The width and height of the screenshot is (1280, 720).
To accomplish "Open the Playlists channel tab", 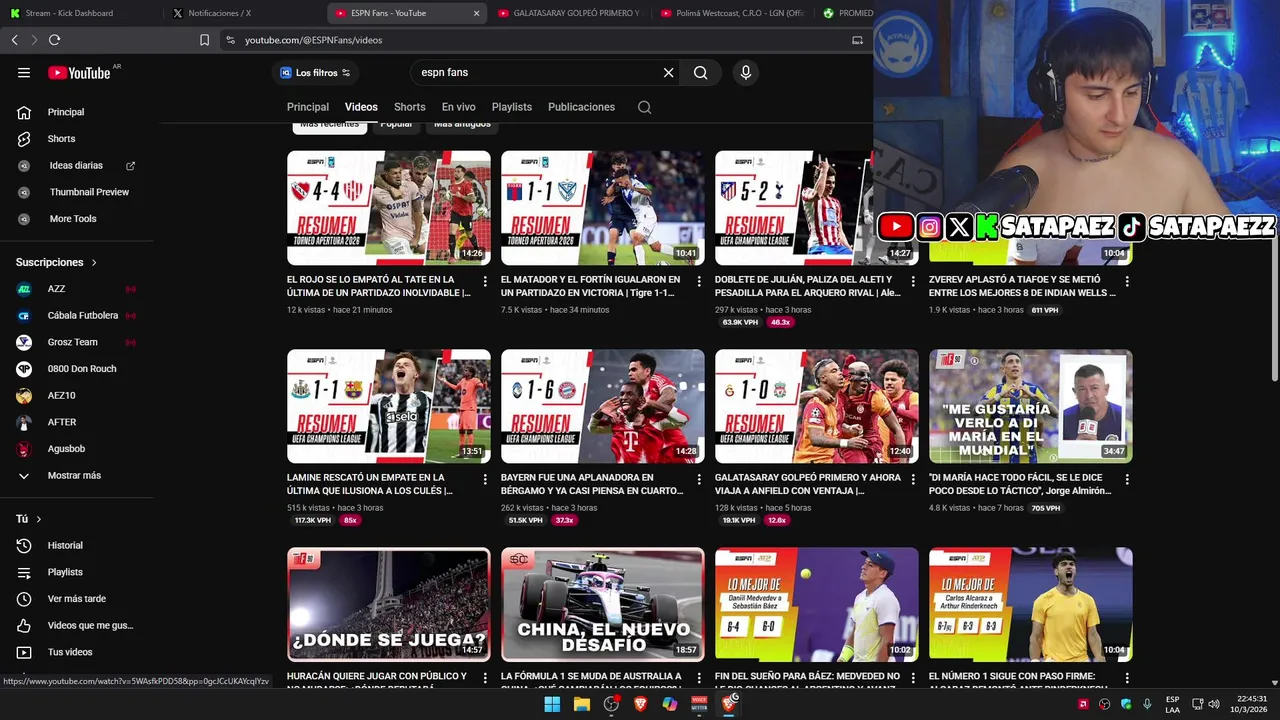I will pos(512,107).
